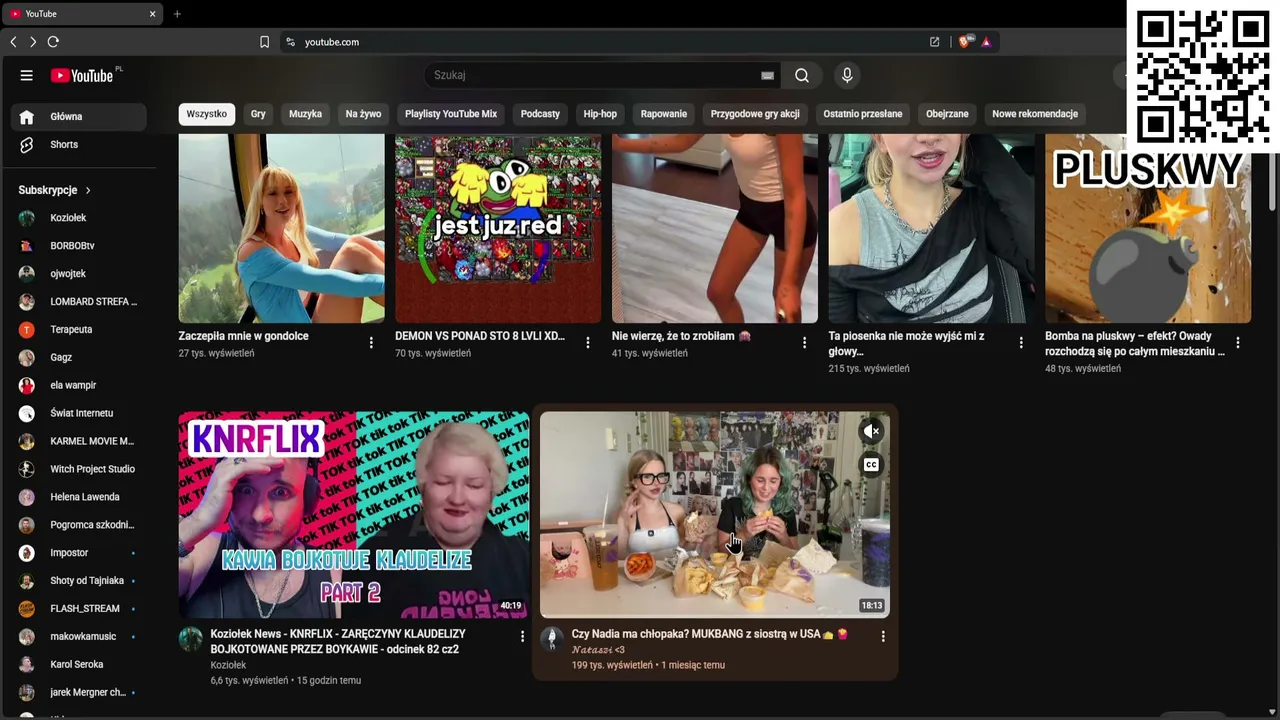The width and height of the screenshot is (1280, 720).
Task: Open Koziołek channel avatar beside KNRFLIX video
Action: click(x=191, y=640)
